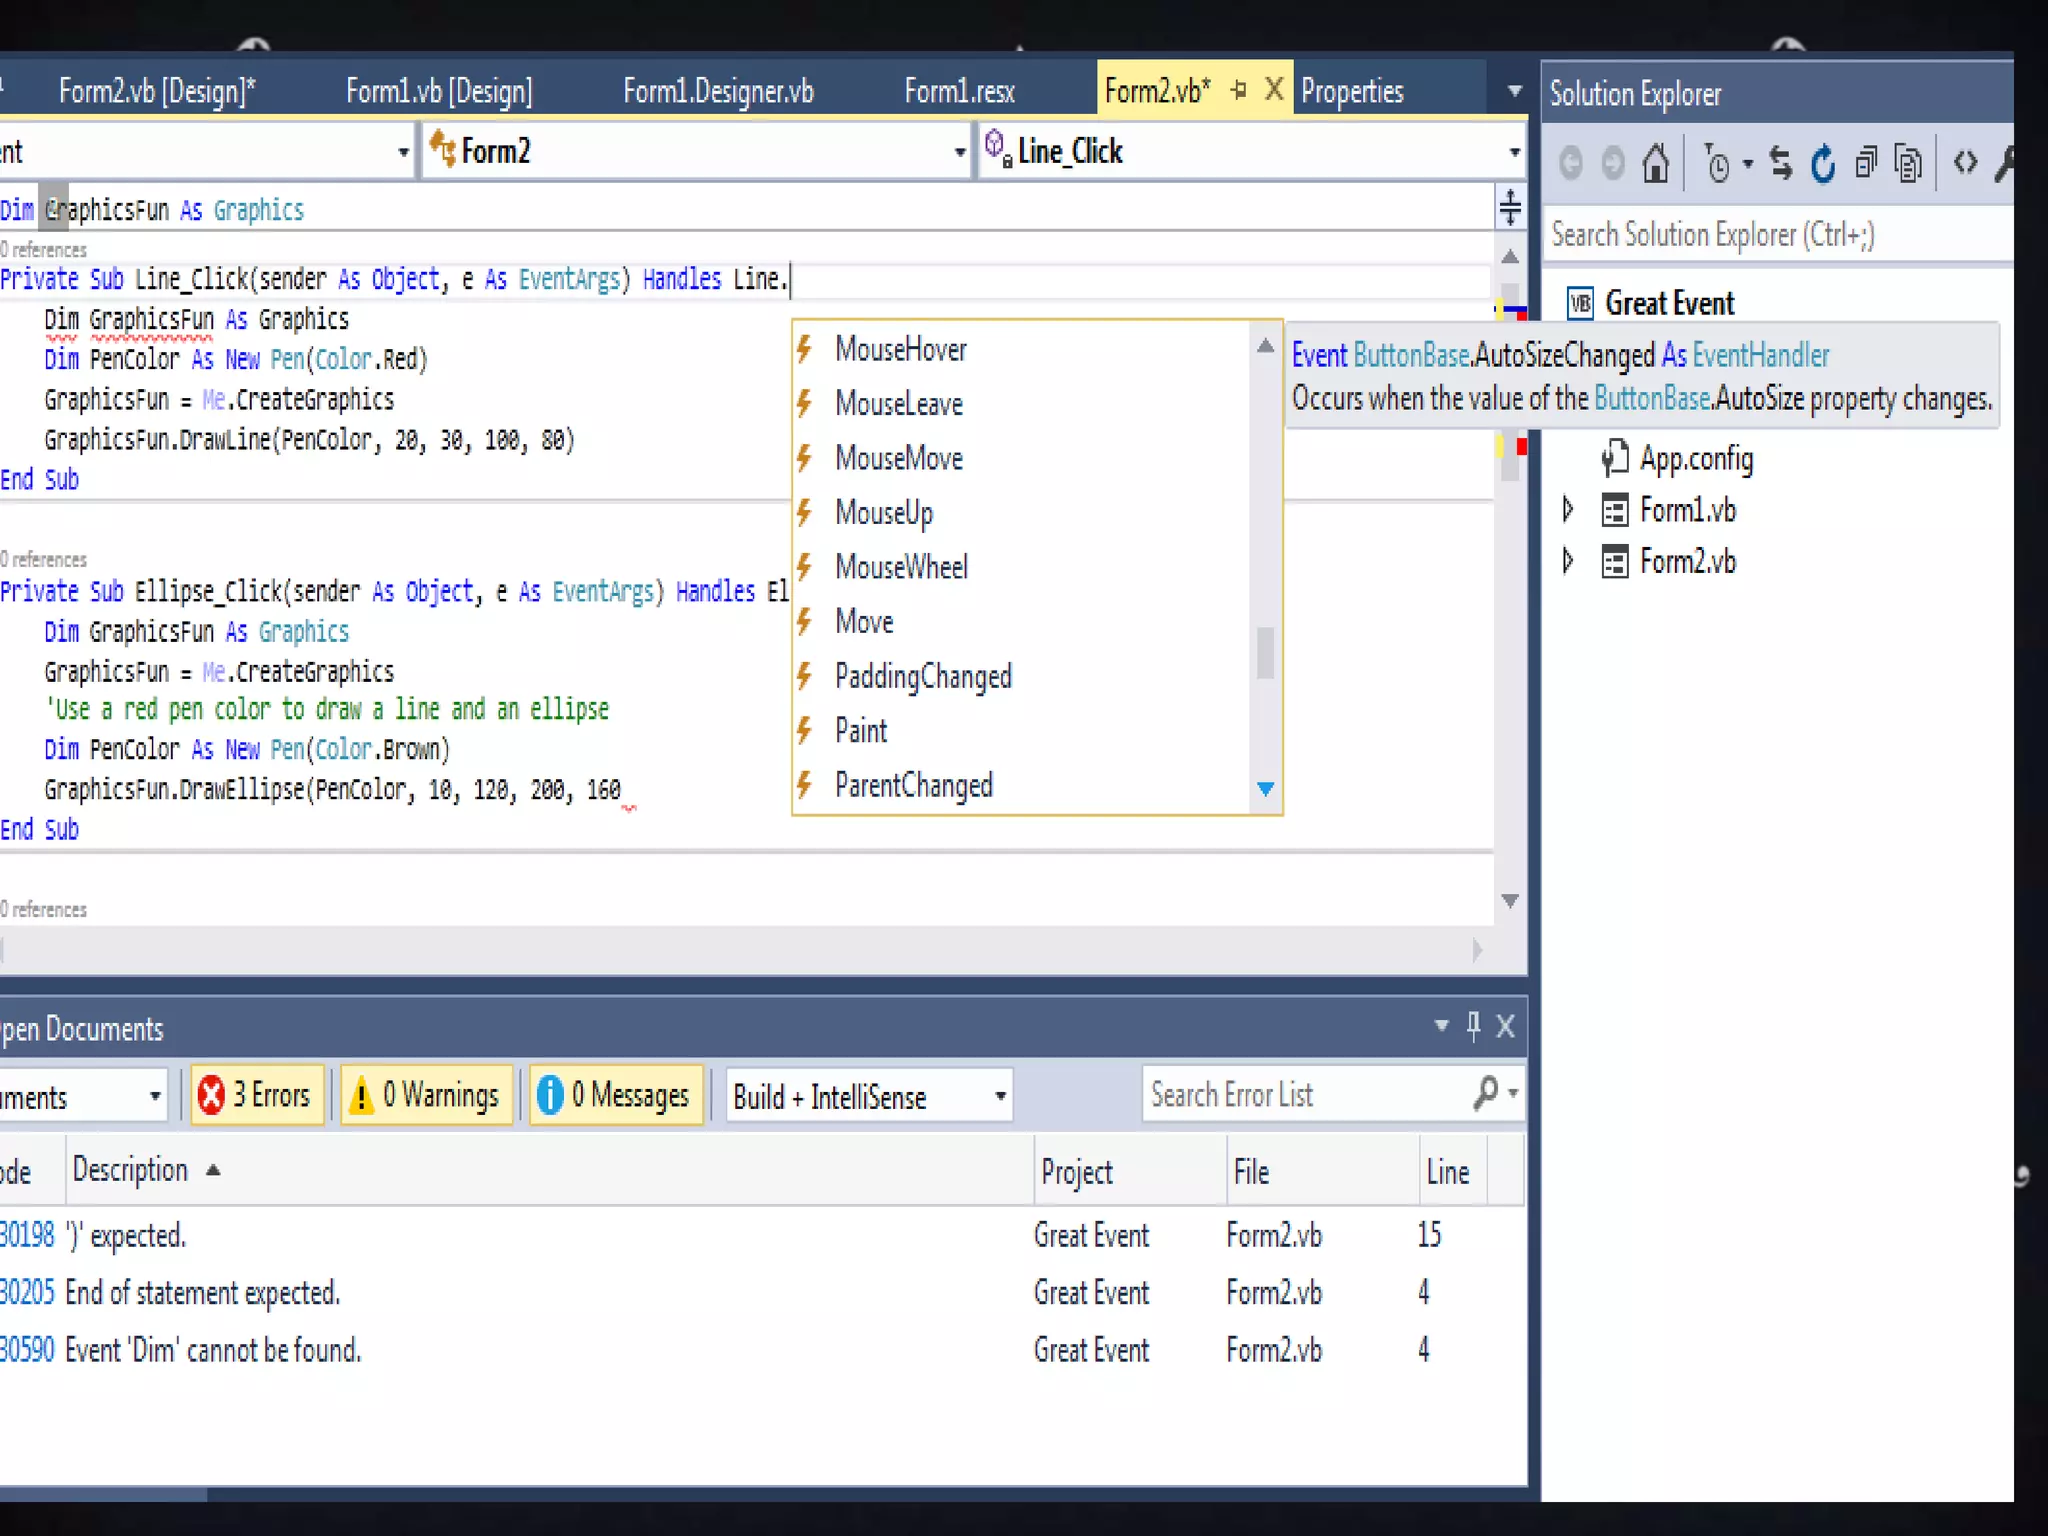Screen dimensions: 2048x1536
Task: Choose MouseHover from IntelliSense list
Action: pyautogui.click(x=900, y=349)
